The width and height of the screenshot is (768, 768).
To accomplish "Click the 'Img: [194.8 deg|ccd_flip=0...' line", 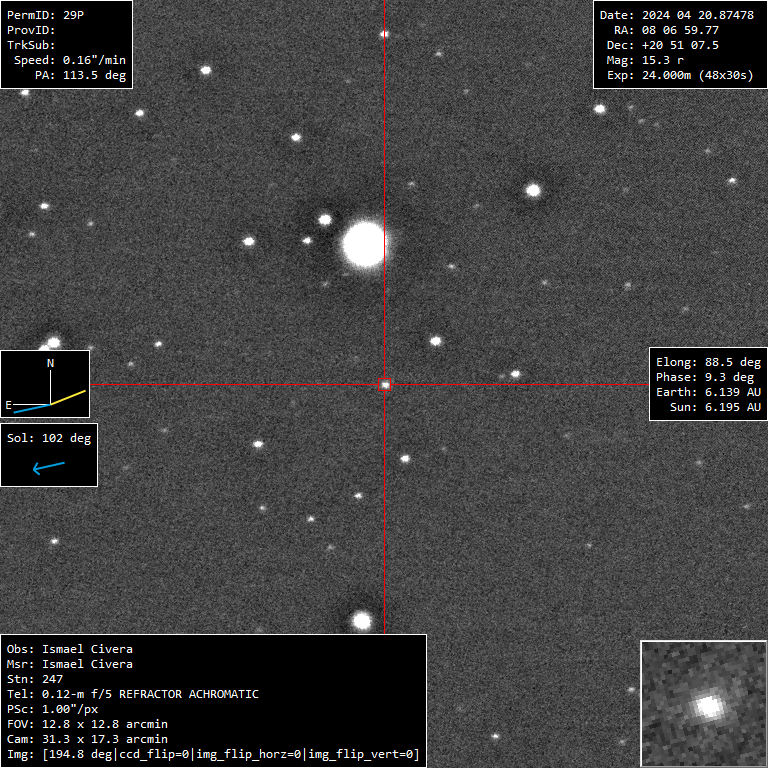I will click(x=213, y=754).
